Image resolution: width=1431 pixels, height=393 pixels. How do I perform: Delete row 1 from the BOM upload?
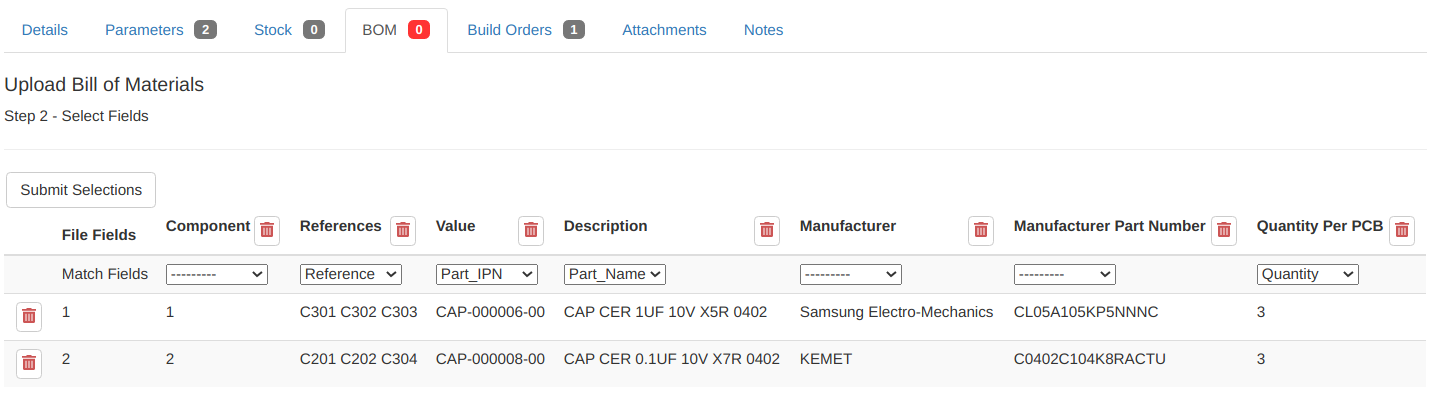click(x=29, y=316)
